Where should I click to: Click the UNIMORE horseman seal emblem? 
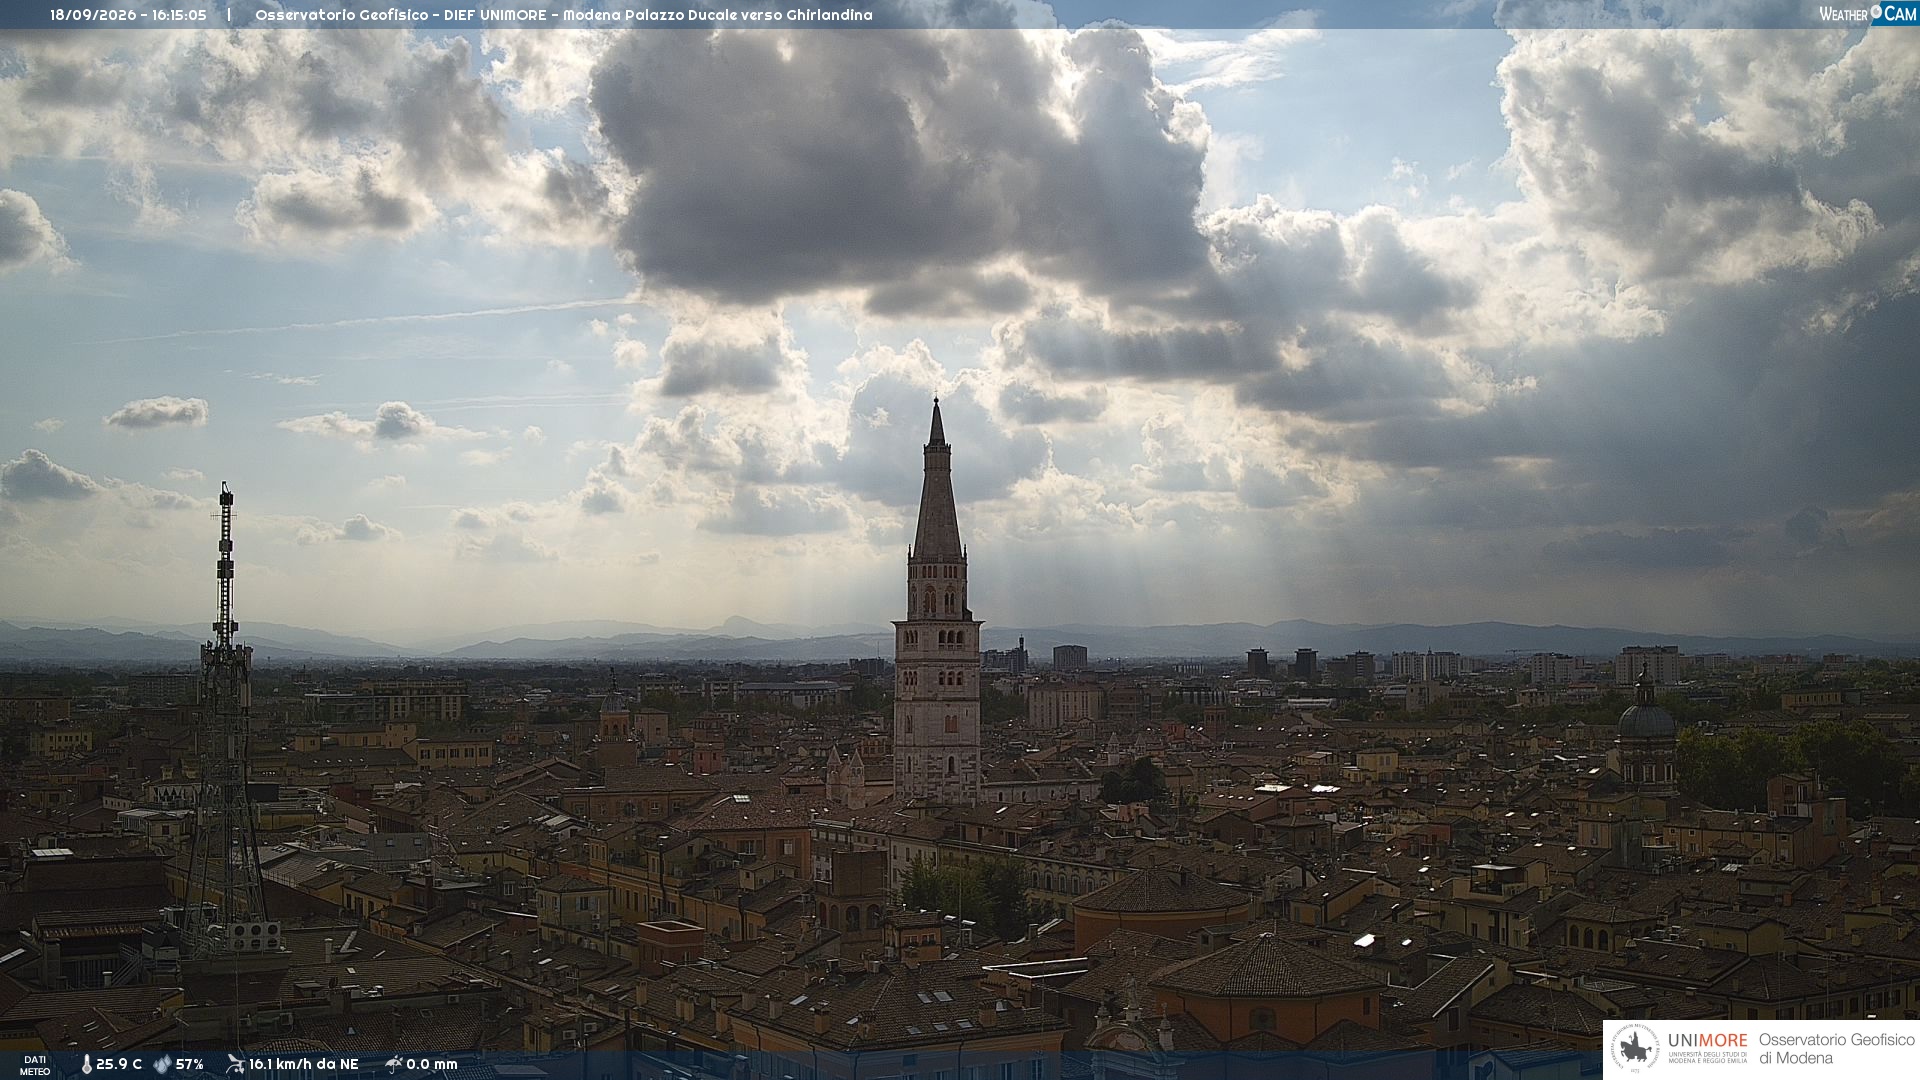point(1636,1048)
